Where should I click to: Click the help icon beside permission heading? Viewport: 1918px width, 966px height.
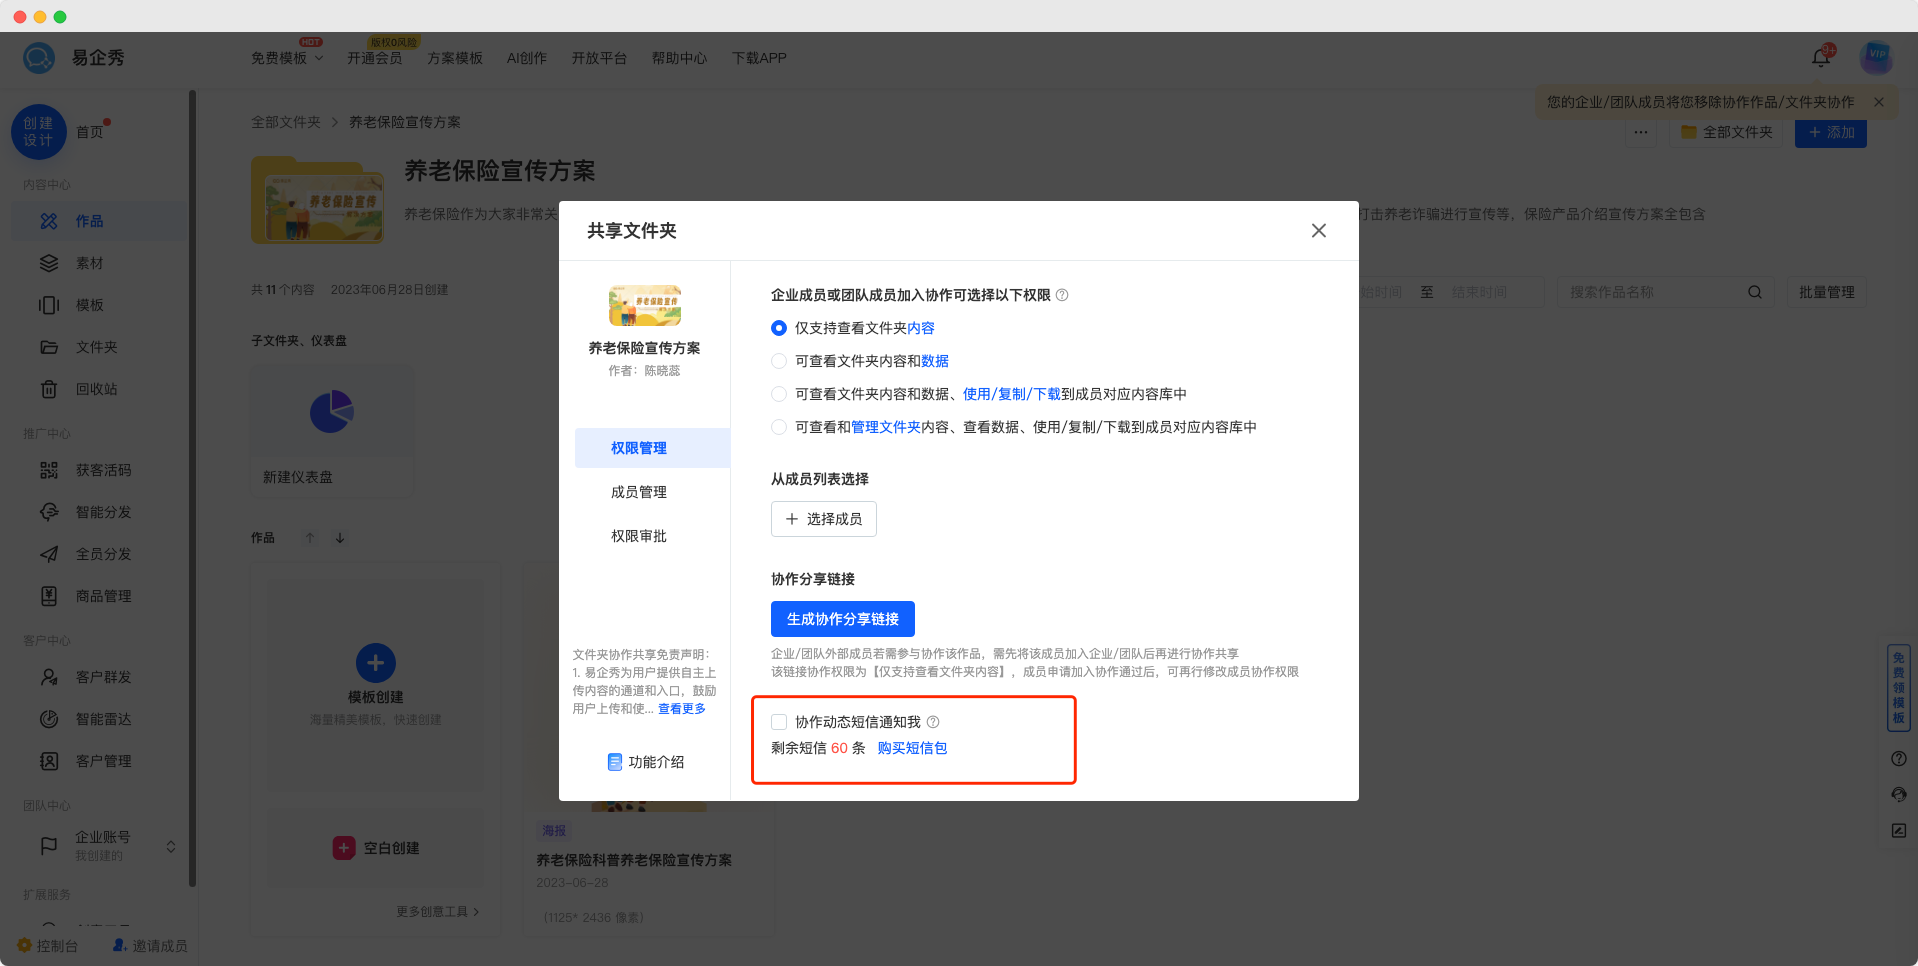(x=1062, y=295)
